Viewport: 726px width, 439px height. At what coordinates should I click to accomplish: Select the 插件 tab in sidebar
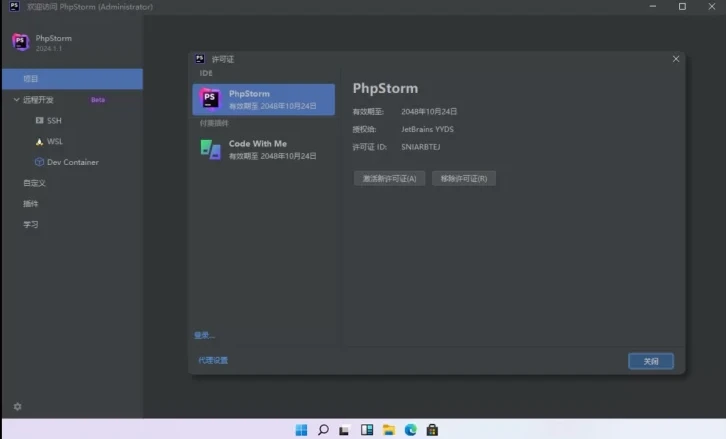31,204
